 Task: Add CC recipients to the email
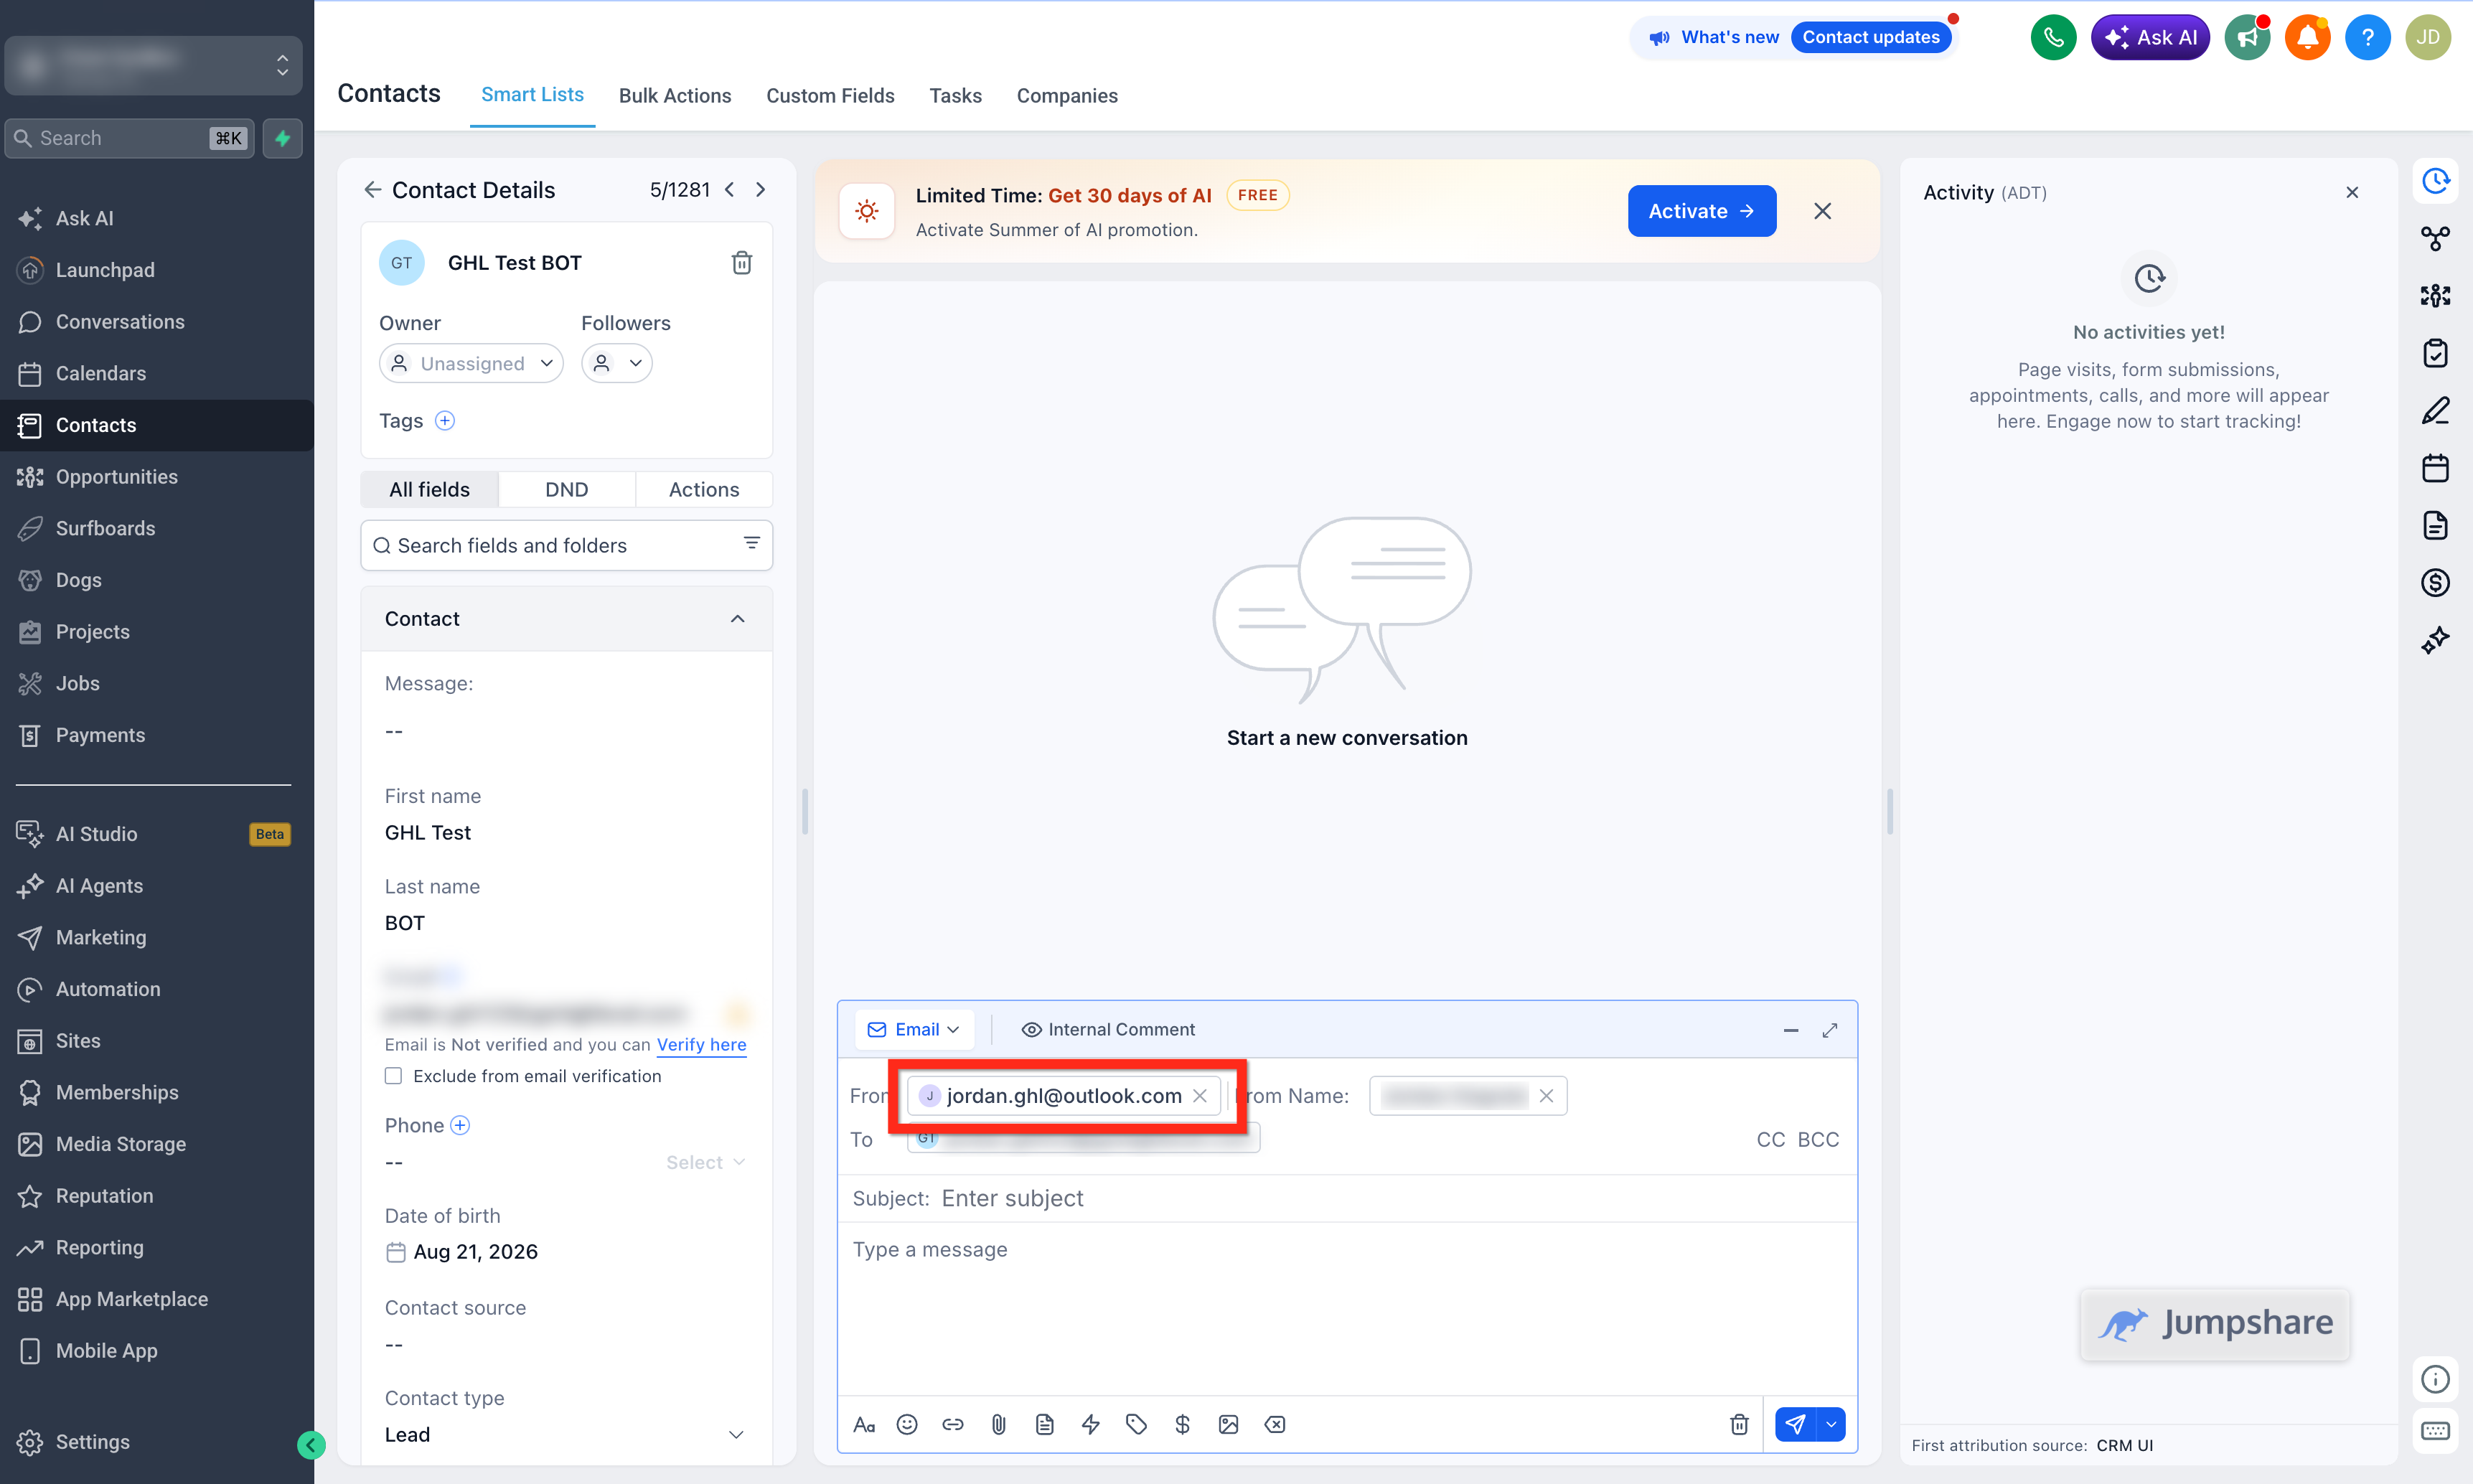tap(1770, 1140)
